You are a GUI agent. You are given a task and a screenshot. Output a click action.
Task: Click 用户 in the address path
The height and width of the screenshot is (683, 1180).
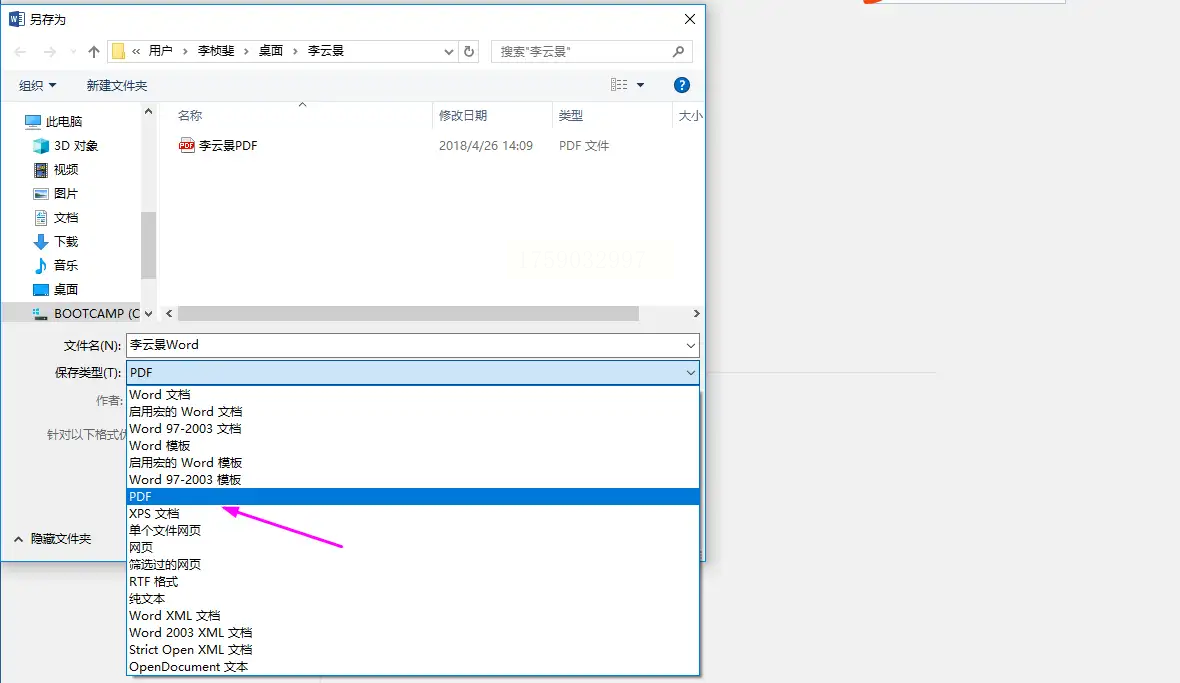(x=160, y=51)
